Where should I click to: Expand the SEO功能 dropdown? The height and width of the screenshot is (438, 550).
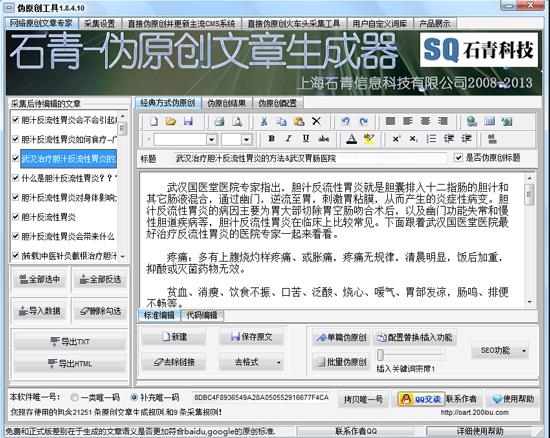click(524, 350)
